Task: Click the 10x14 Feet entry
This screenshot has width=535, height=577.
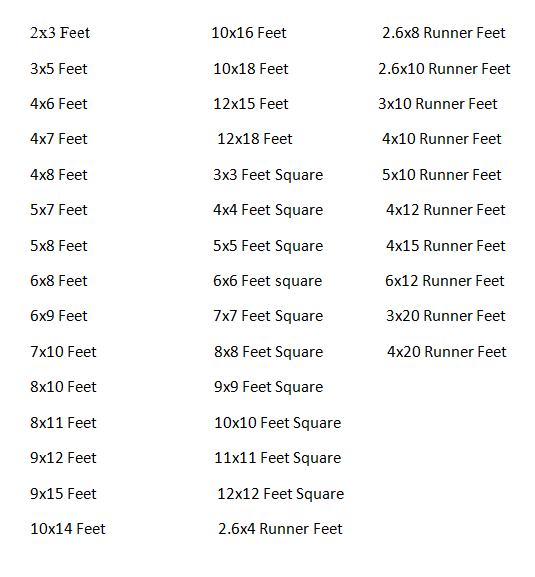Action: coord(68,529)
